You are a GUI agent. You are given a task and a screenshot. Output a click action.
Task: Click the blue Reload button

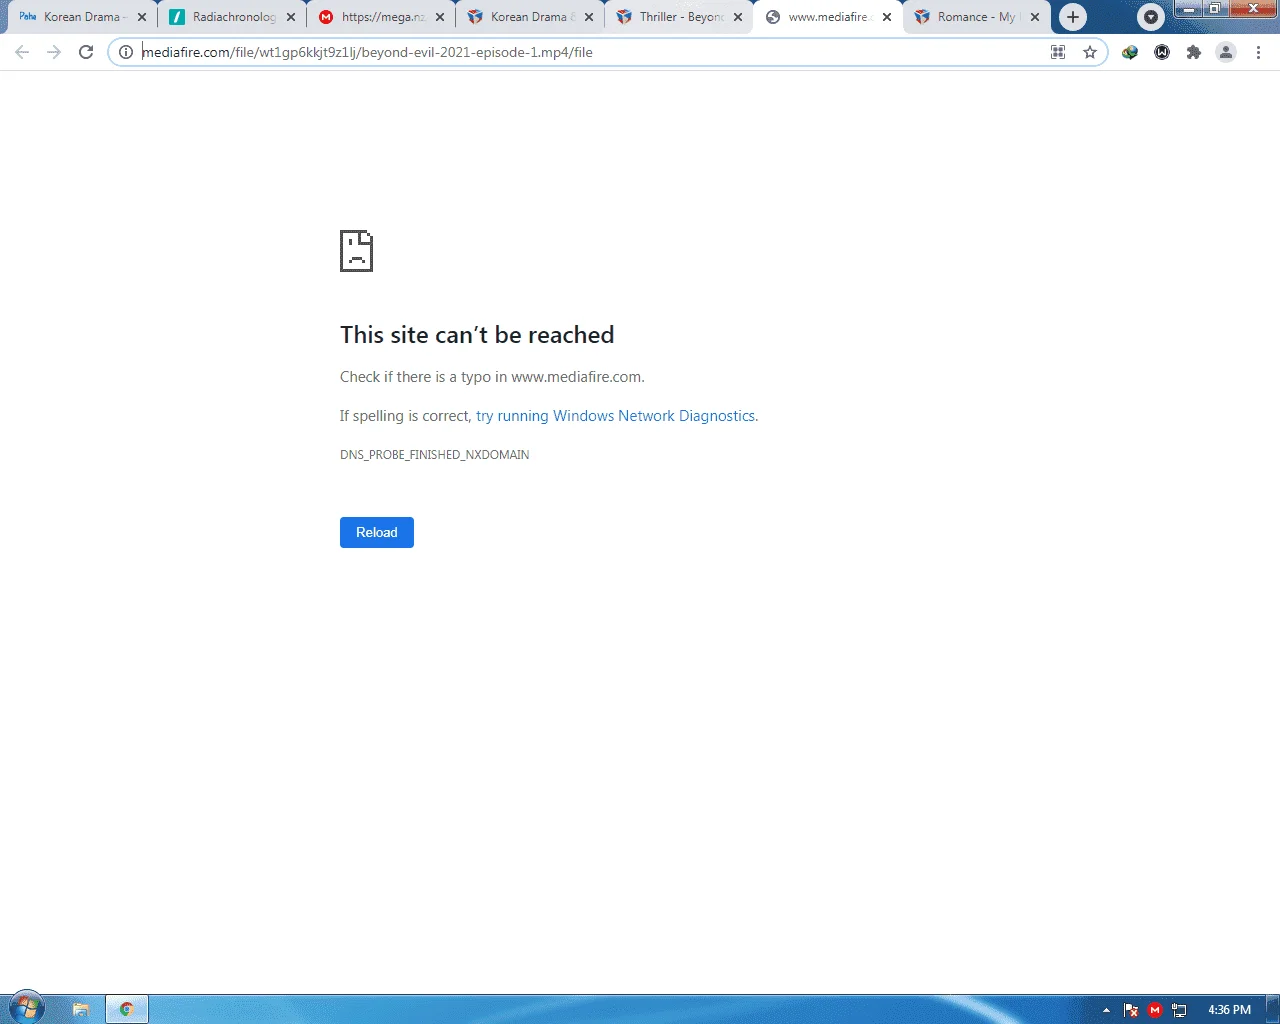(x=377, y=532)
